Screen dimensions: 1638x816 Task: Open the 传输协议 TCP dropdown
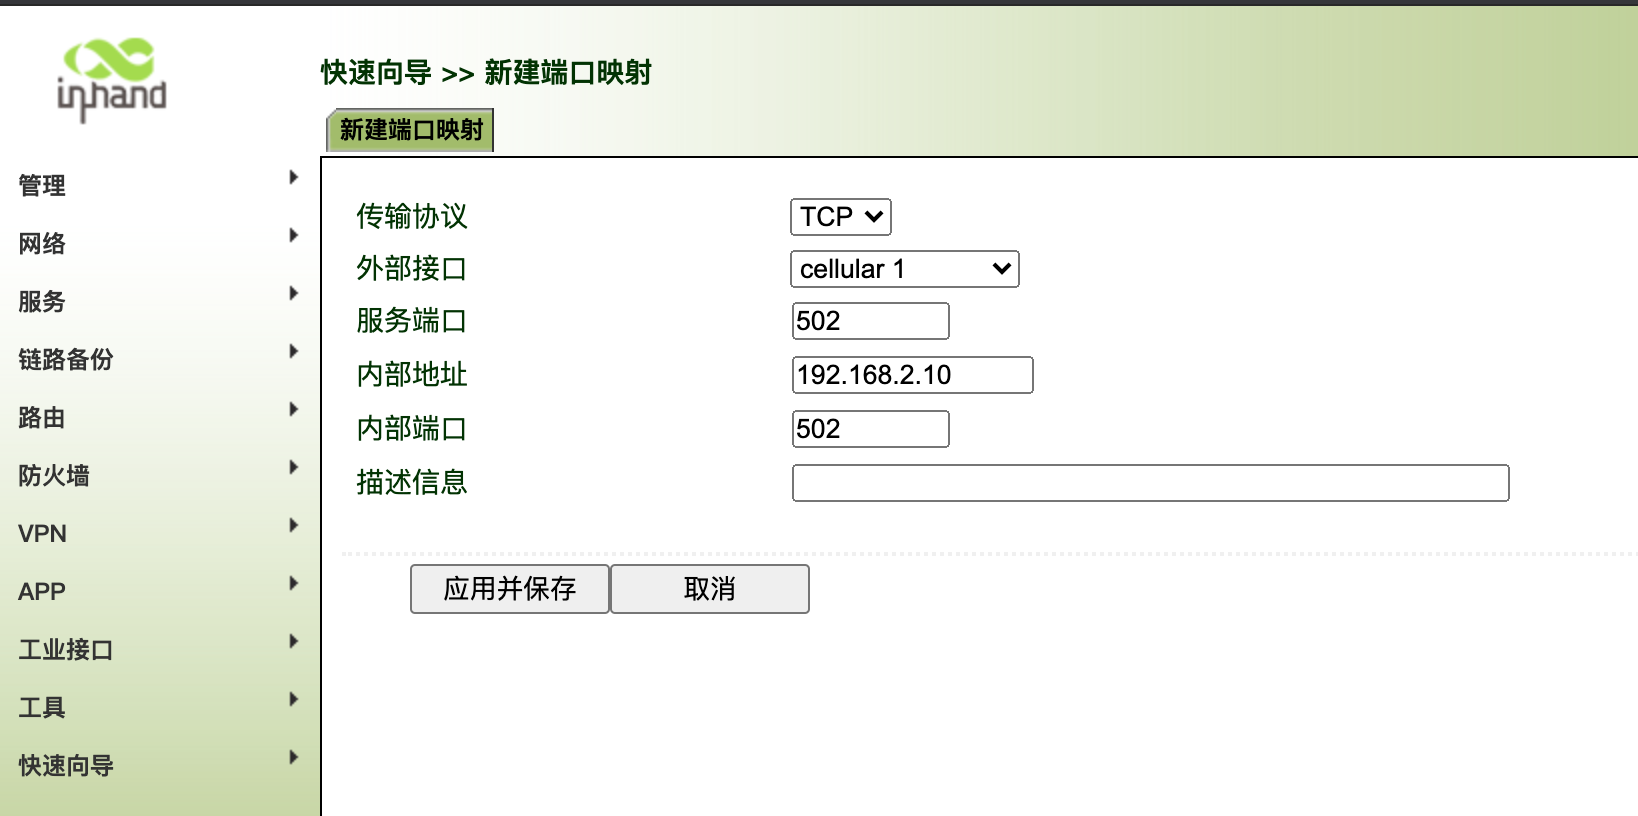[840, 217]
